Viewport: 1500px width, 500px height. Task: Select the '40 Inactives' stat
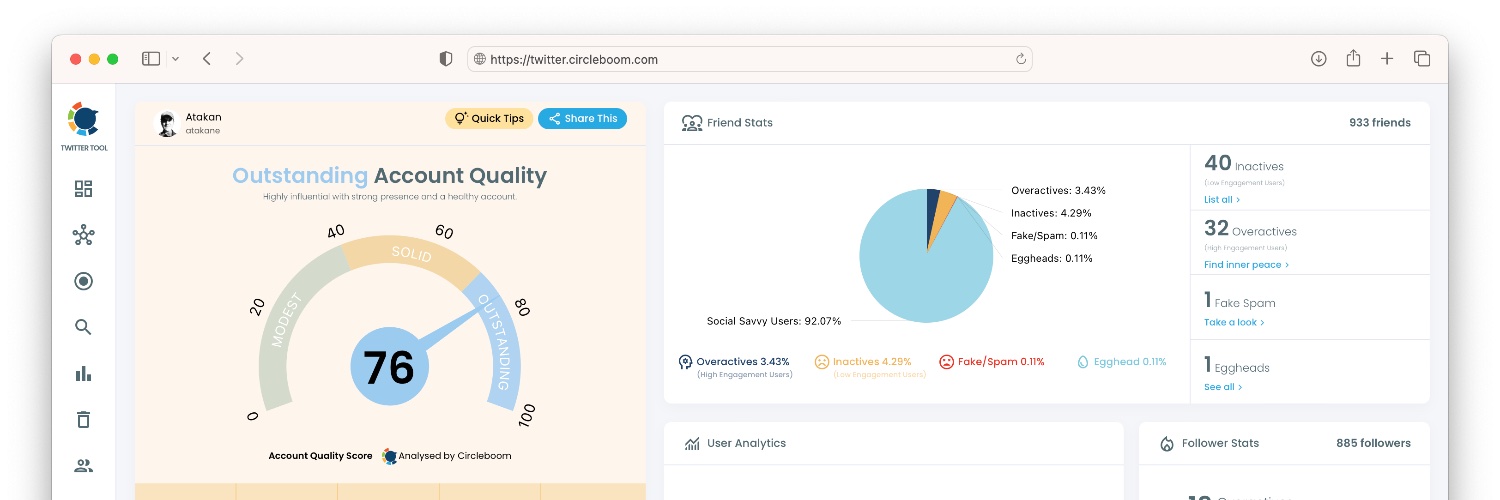click(1244, 164)
